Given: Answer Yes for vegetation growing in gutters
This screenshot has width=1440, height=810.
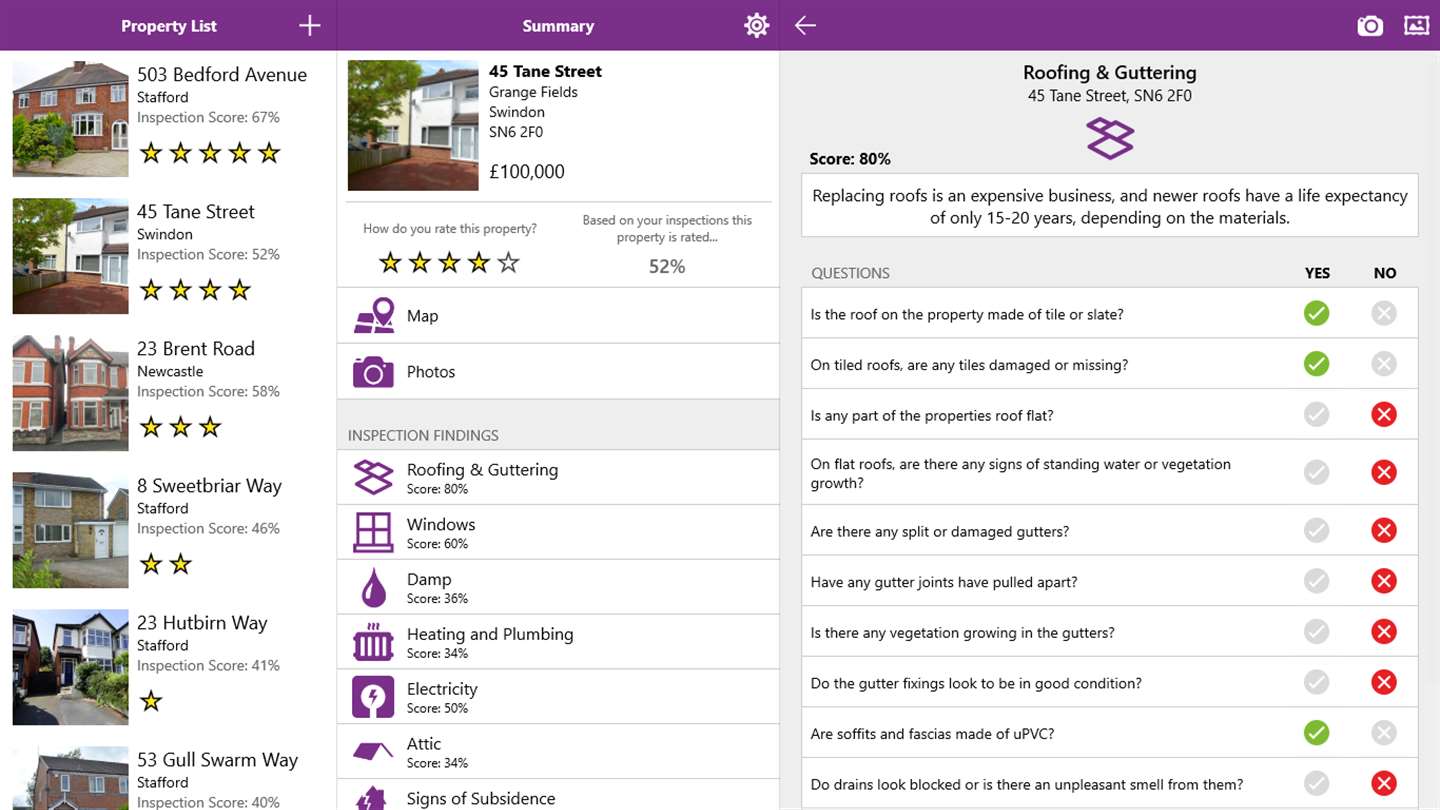Looking at the screenshot, I should pos(1316,632).
